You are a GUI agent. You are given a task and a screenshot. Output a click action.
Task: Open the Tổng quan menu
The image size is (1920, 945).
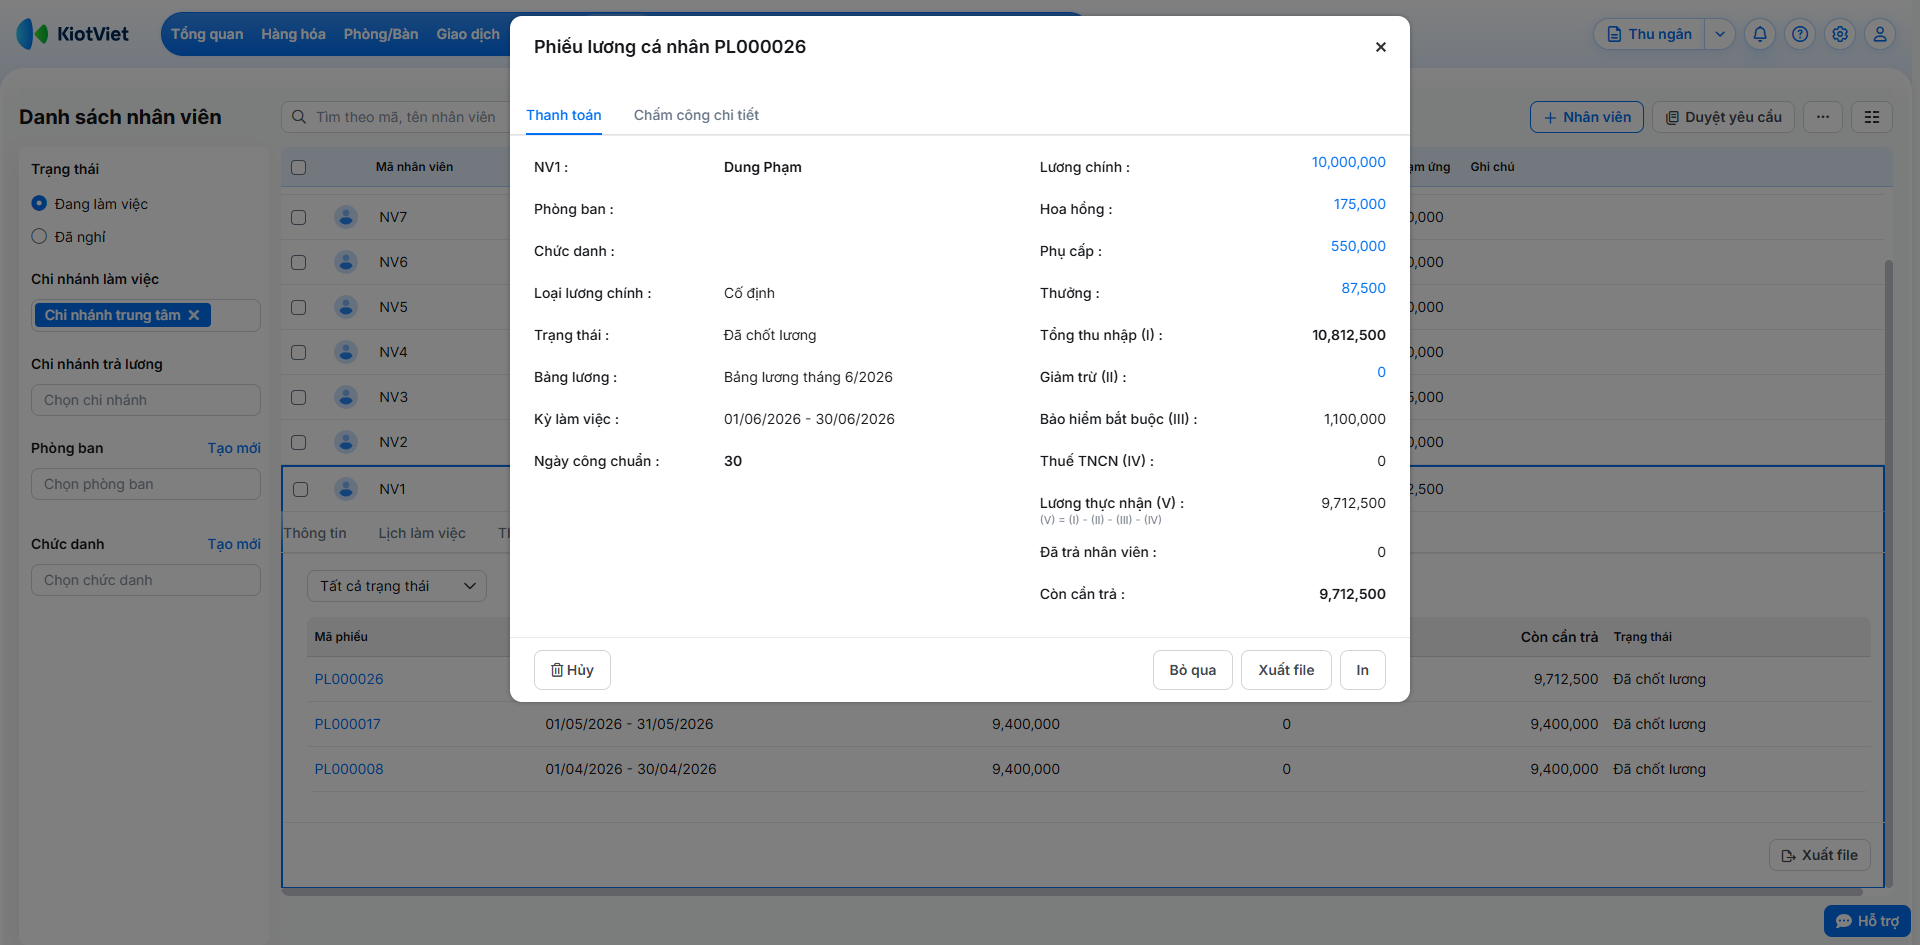click(207, 34)
